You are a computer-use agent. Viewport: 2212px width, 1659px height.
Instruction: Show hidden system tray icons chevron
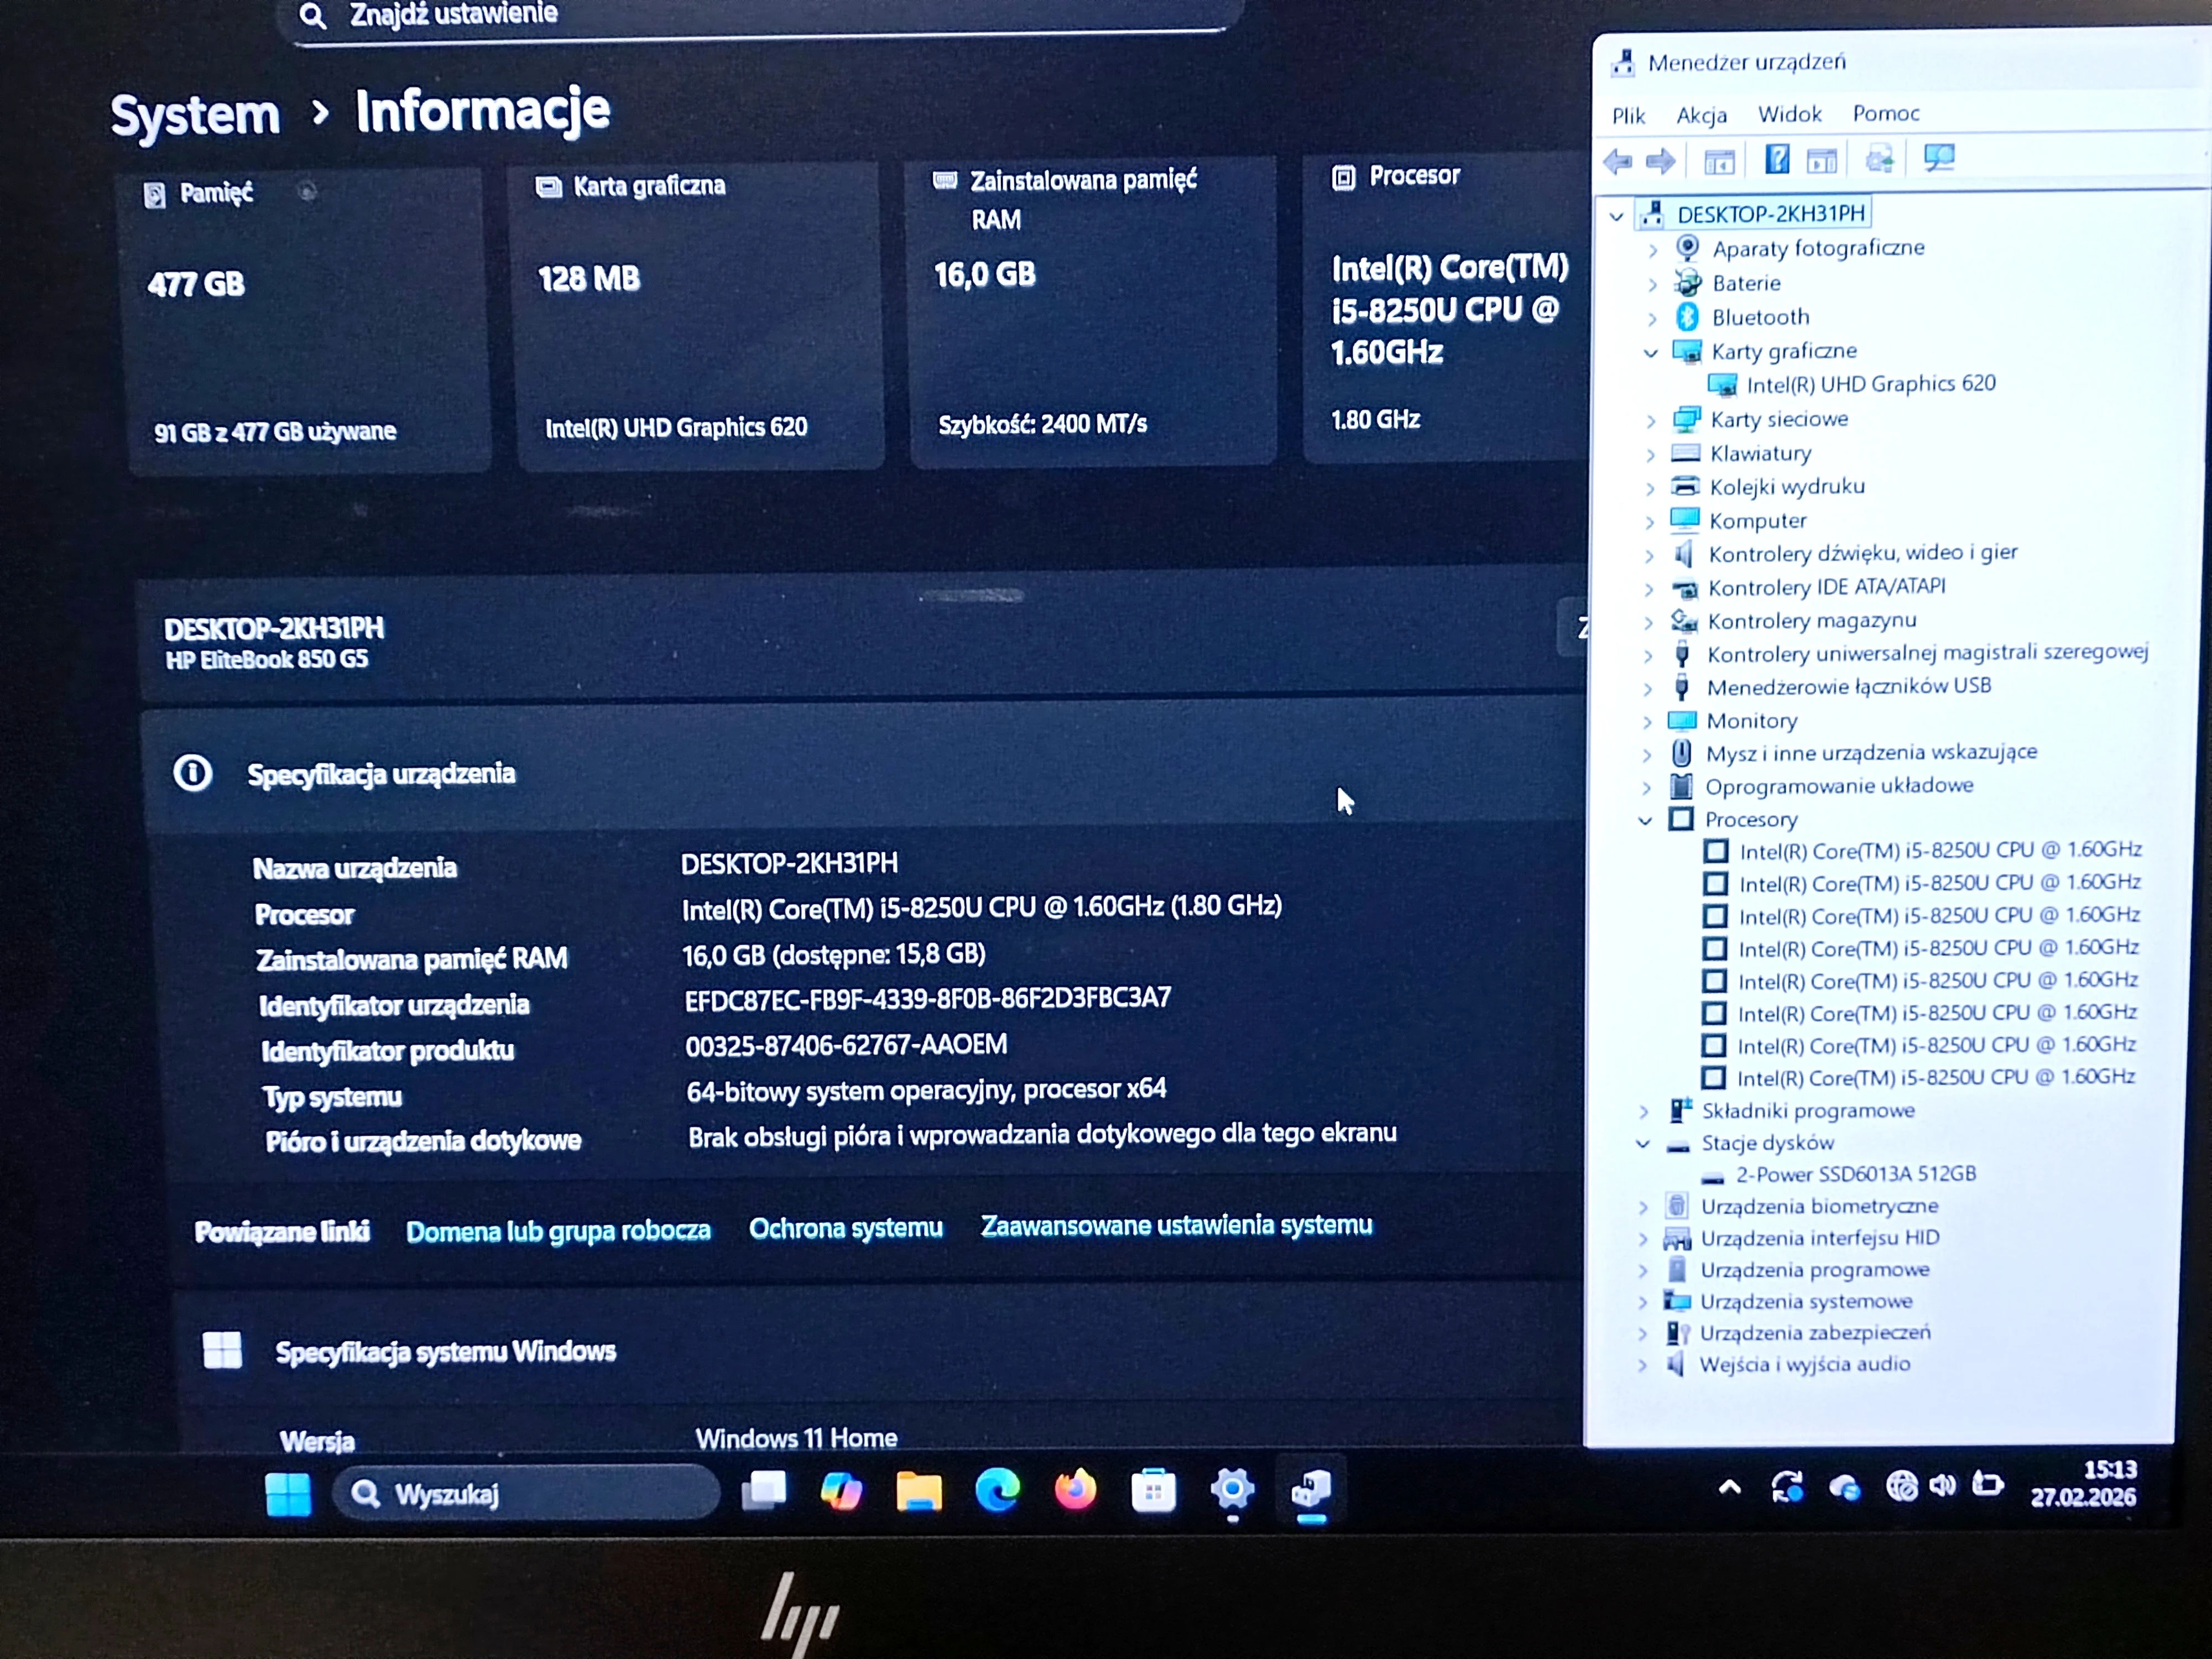[x=1730, y=1488]
